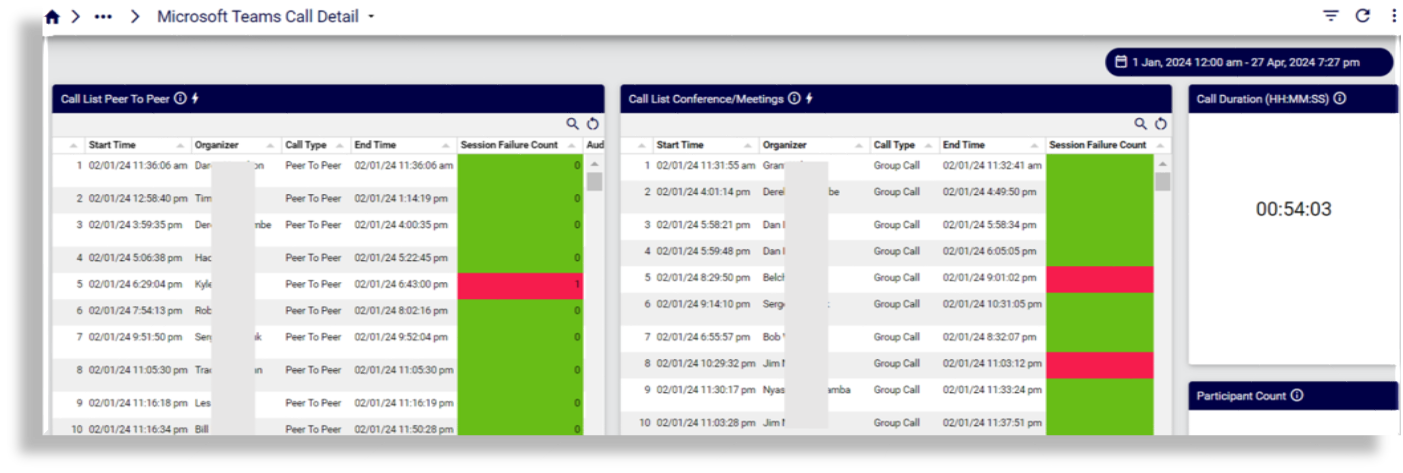Search in the Peer To Peer call list

pyautogui.click(x=573, y=124)
